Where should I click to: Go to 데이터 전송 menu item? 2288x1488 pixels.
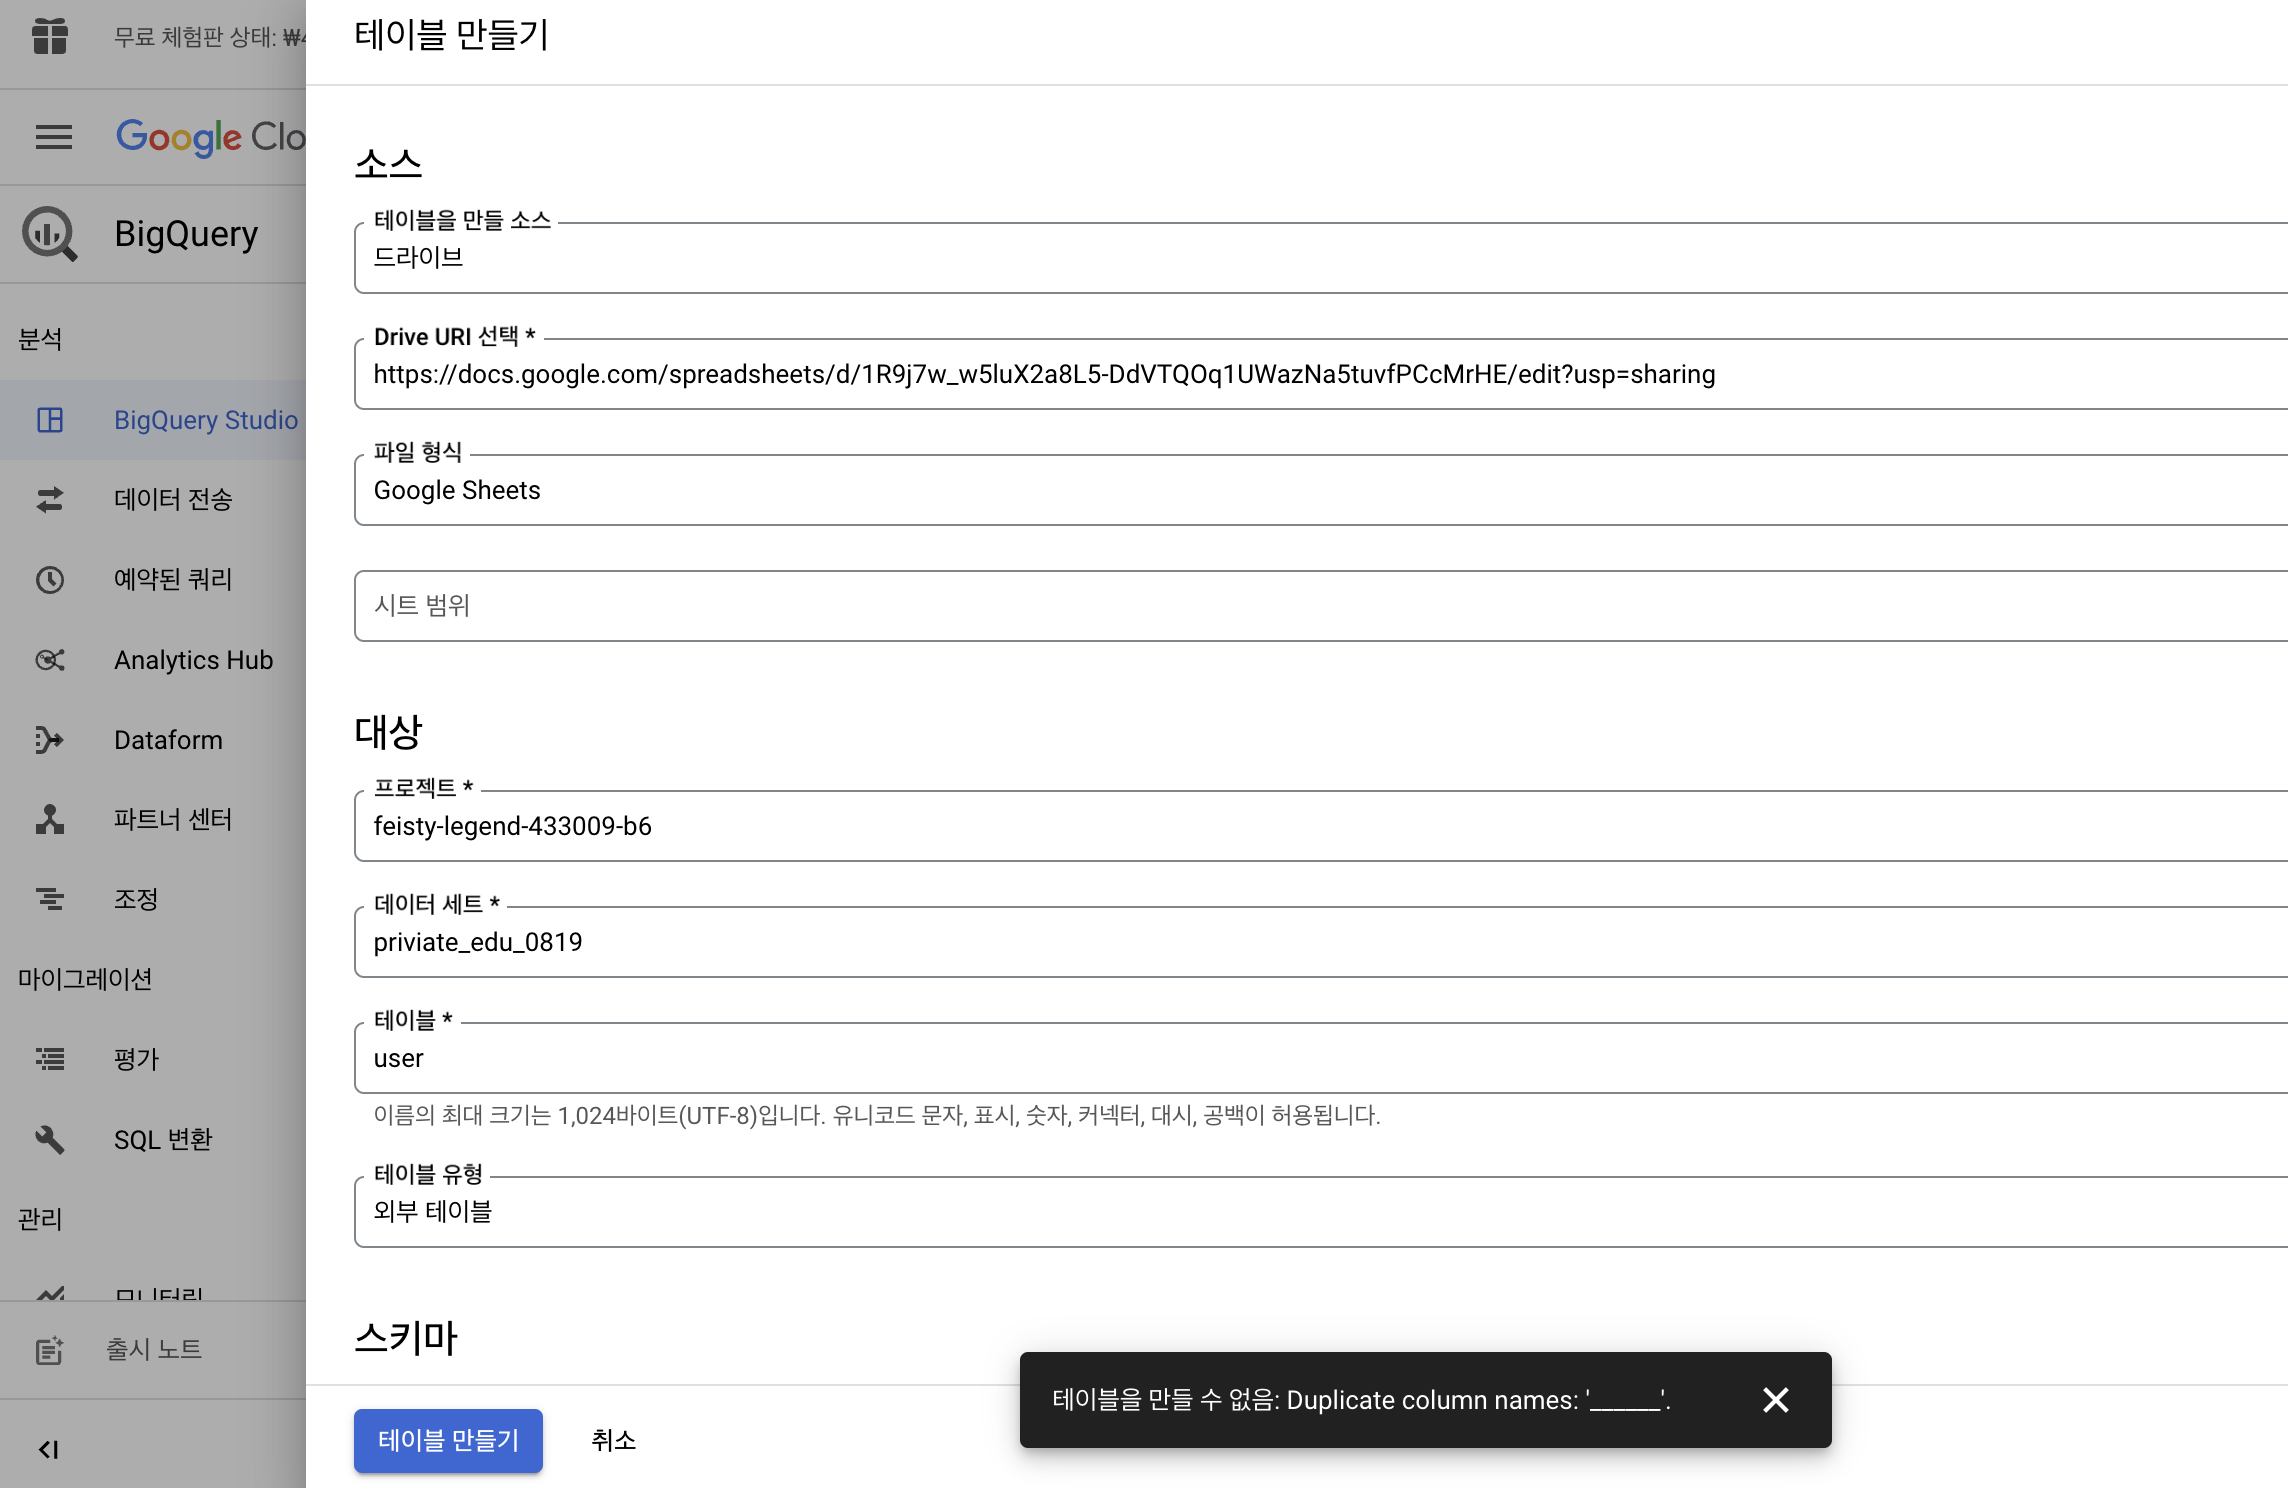[153, 499]
